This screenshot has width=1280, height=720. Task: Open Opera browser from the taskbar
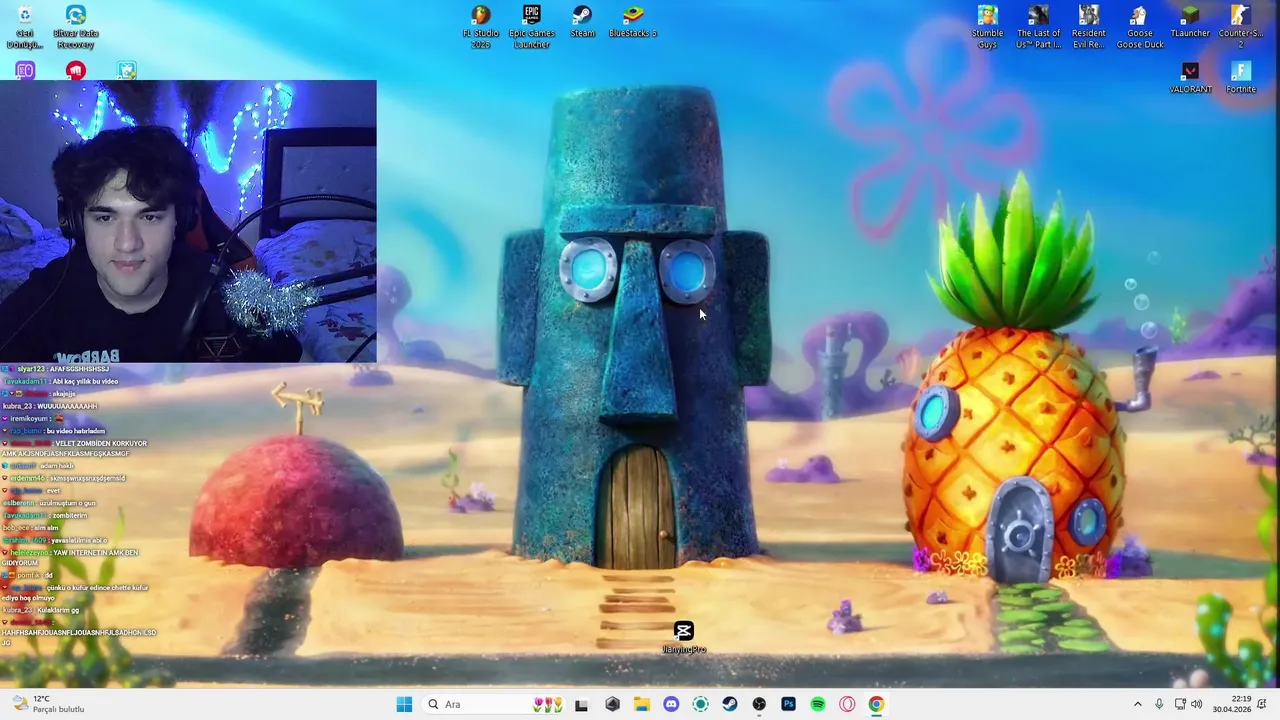pyautogui.click(x=847, y=704)
